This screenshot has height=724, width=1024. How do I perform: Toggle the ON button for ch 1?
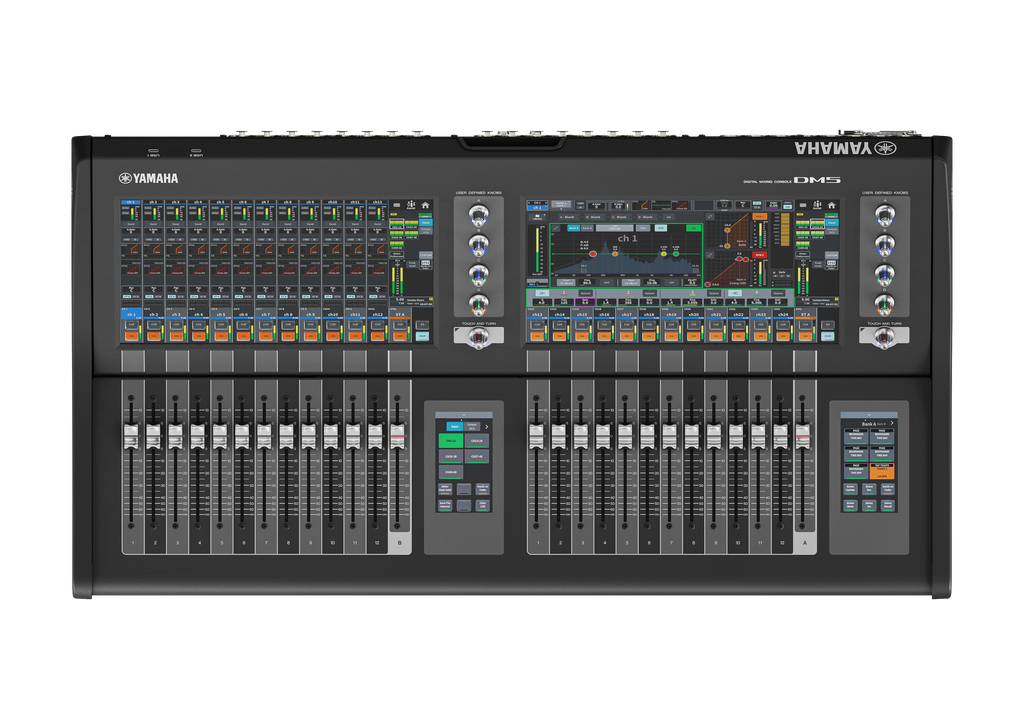131,336
